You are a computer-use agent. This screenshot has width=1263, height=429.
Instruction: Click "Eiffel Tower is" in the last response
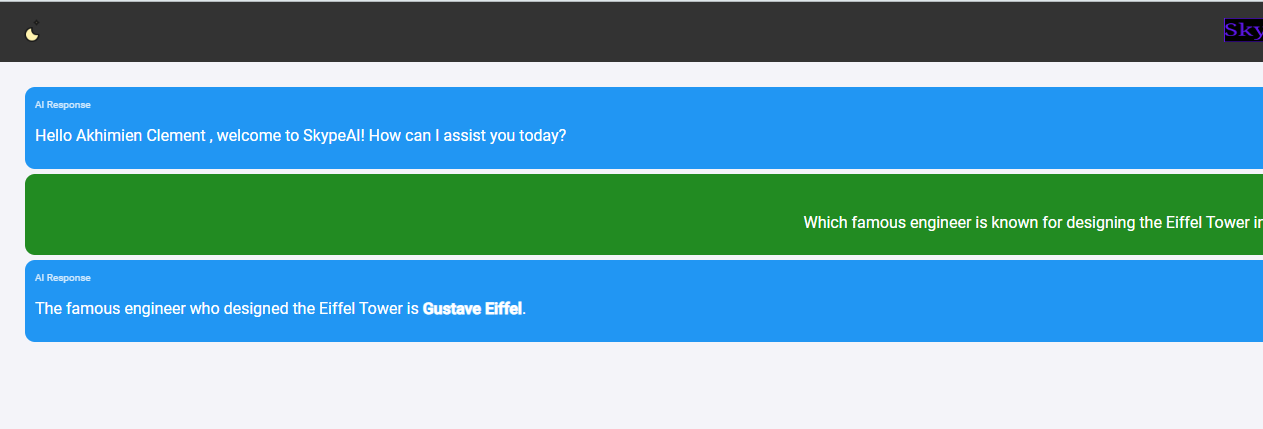[x=368, y=308]
